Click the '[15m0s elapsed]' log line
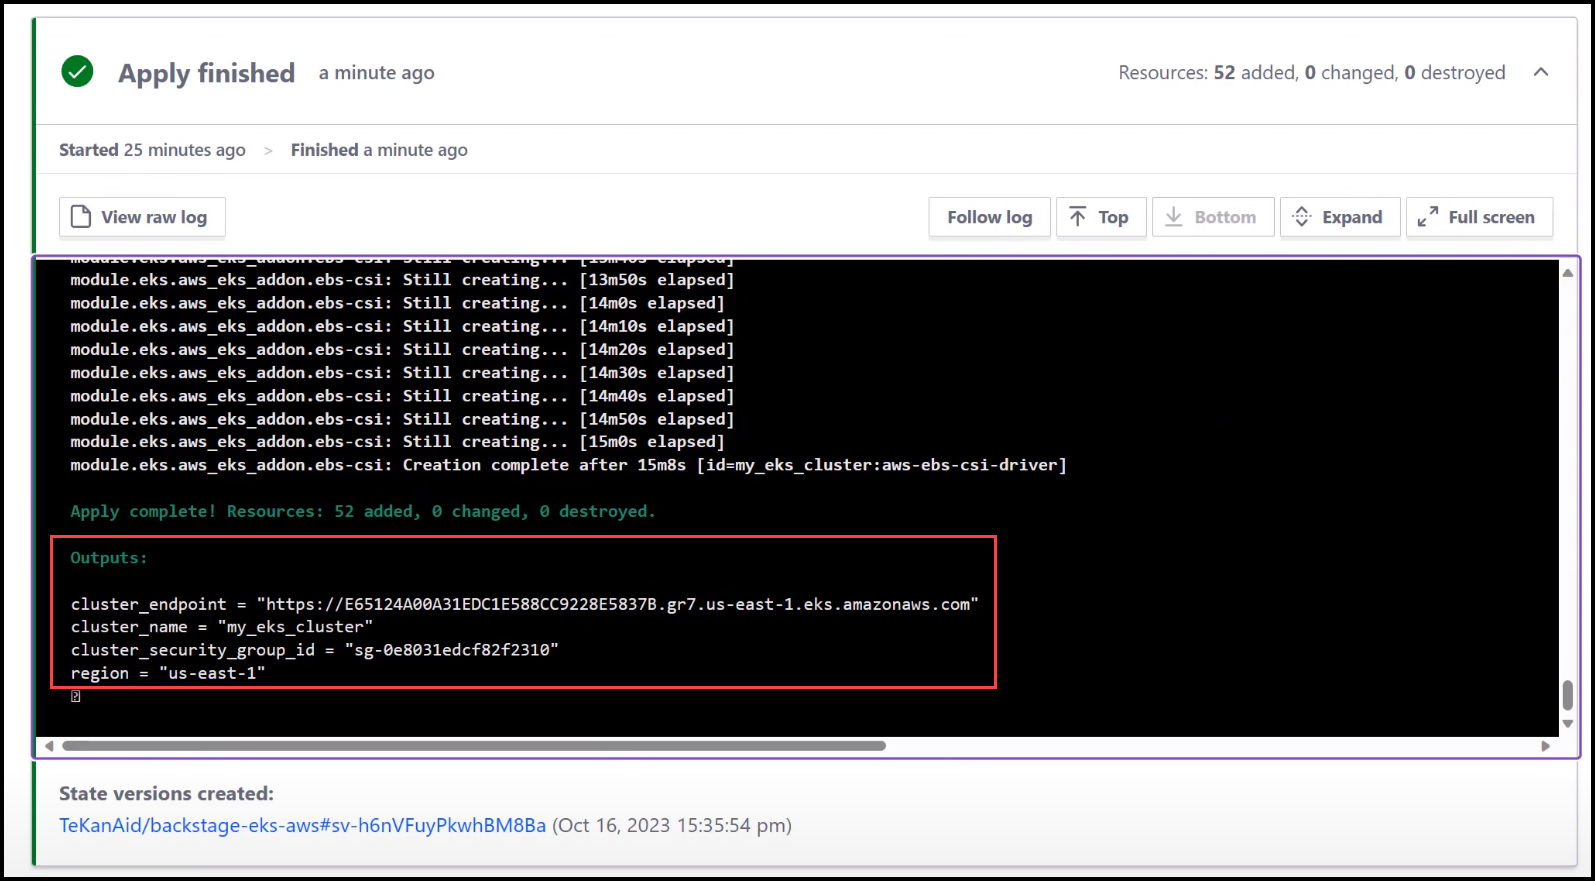Screen dimensions: 1595x881 pyautogui.click(x=398, y=442)
